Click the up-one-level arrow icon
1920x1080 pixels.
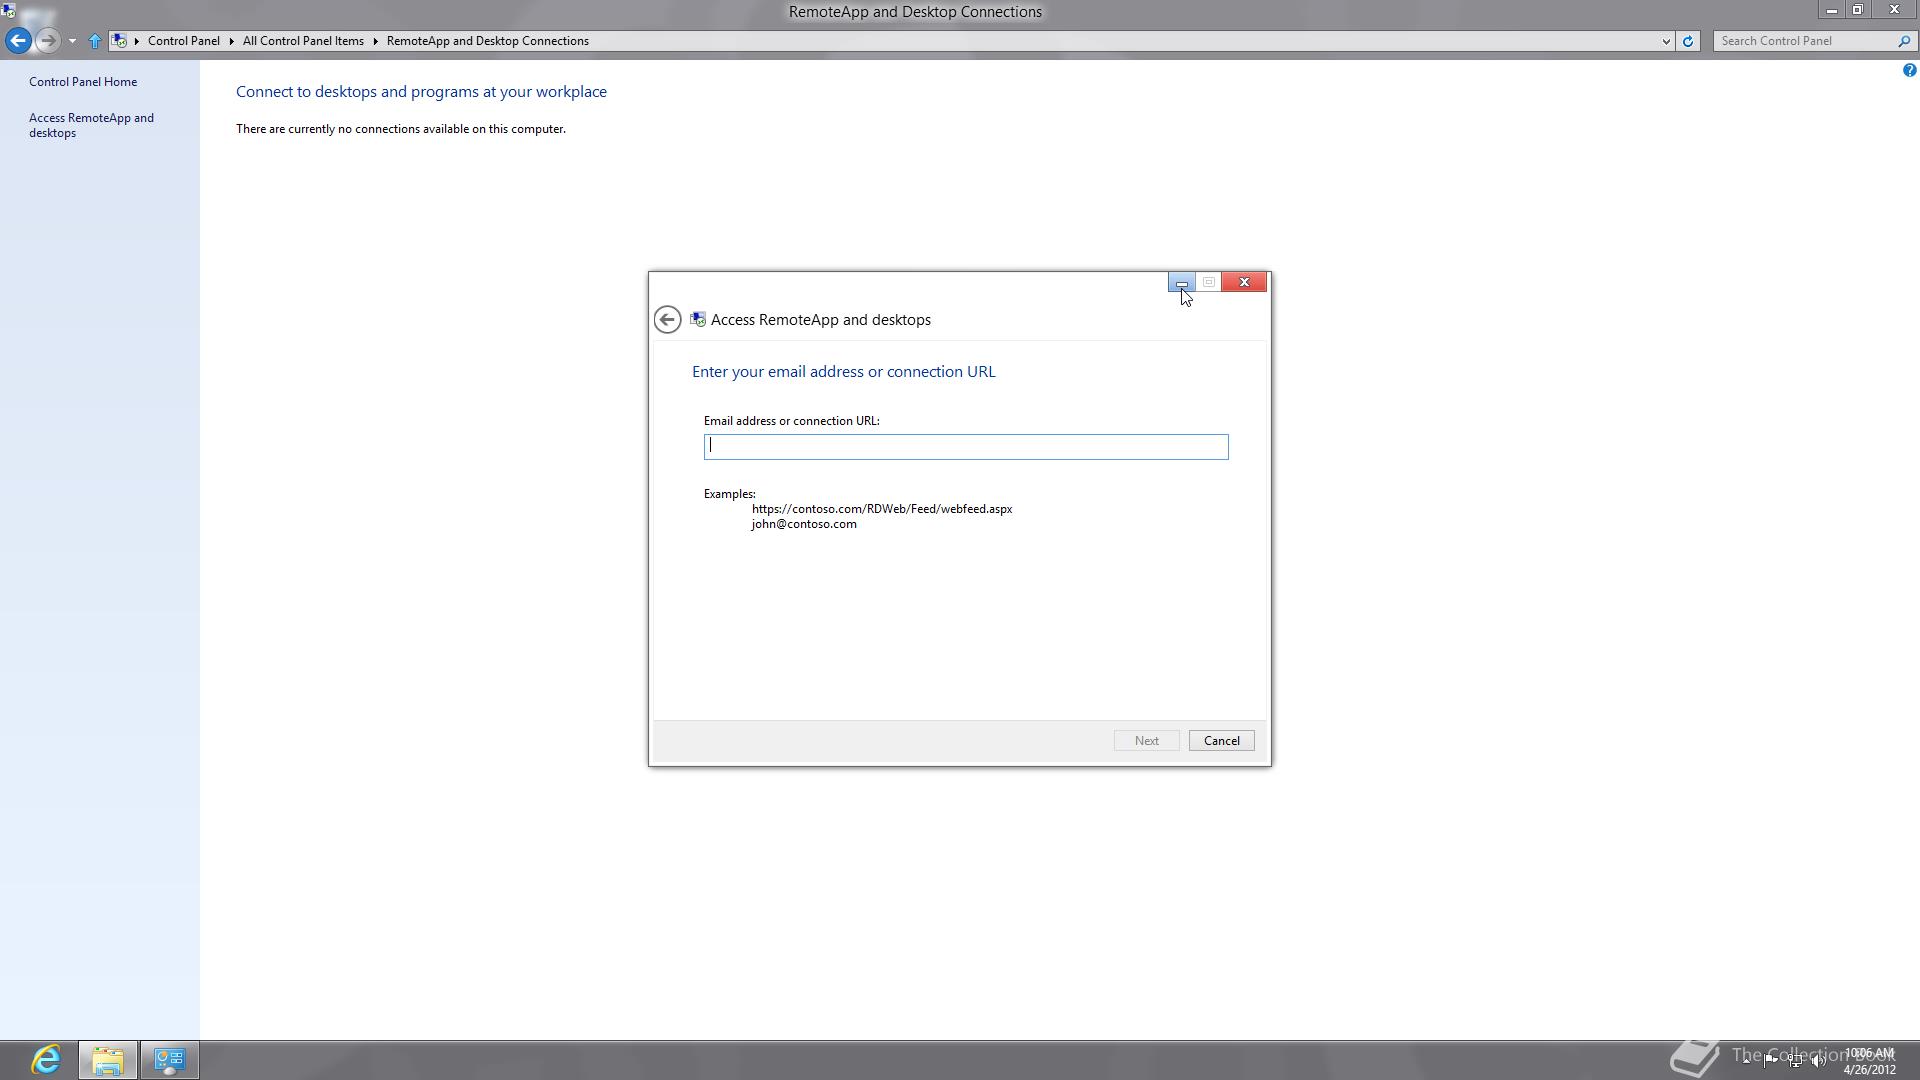pos(95,41)
